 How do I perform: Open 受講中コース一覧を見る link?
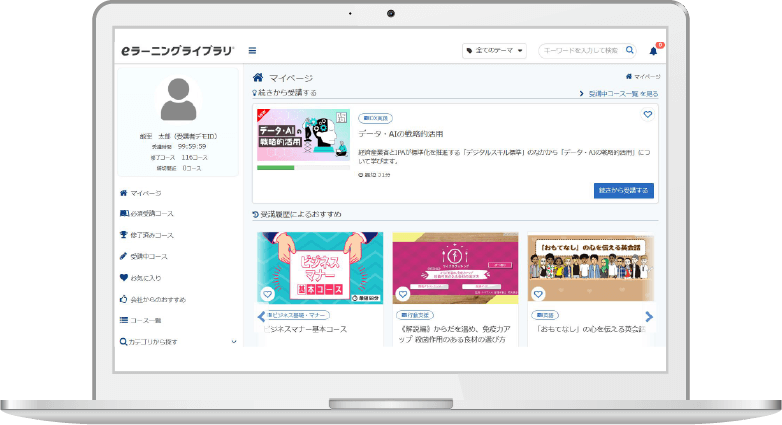pyautogui.click(x=619, y=94)
